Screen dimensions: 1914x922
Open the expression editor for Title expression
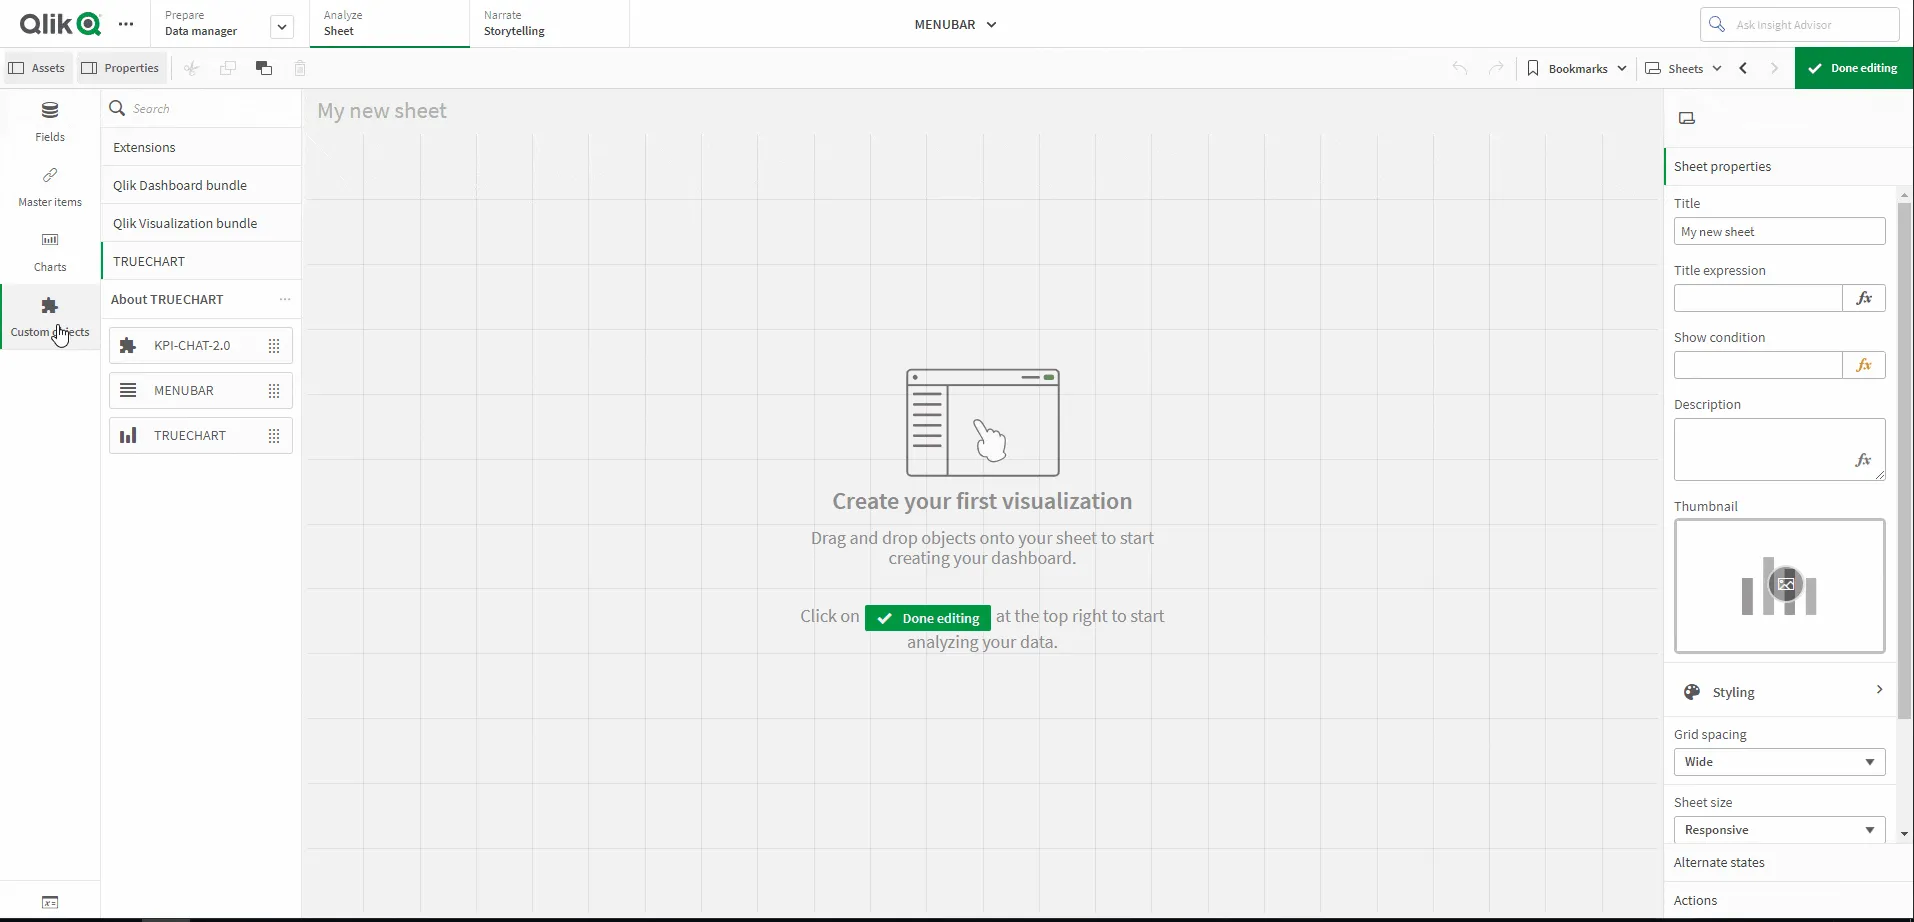pyautogui.click(x=1864, y=297)
